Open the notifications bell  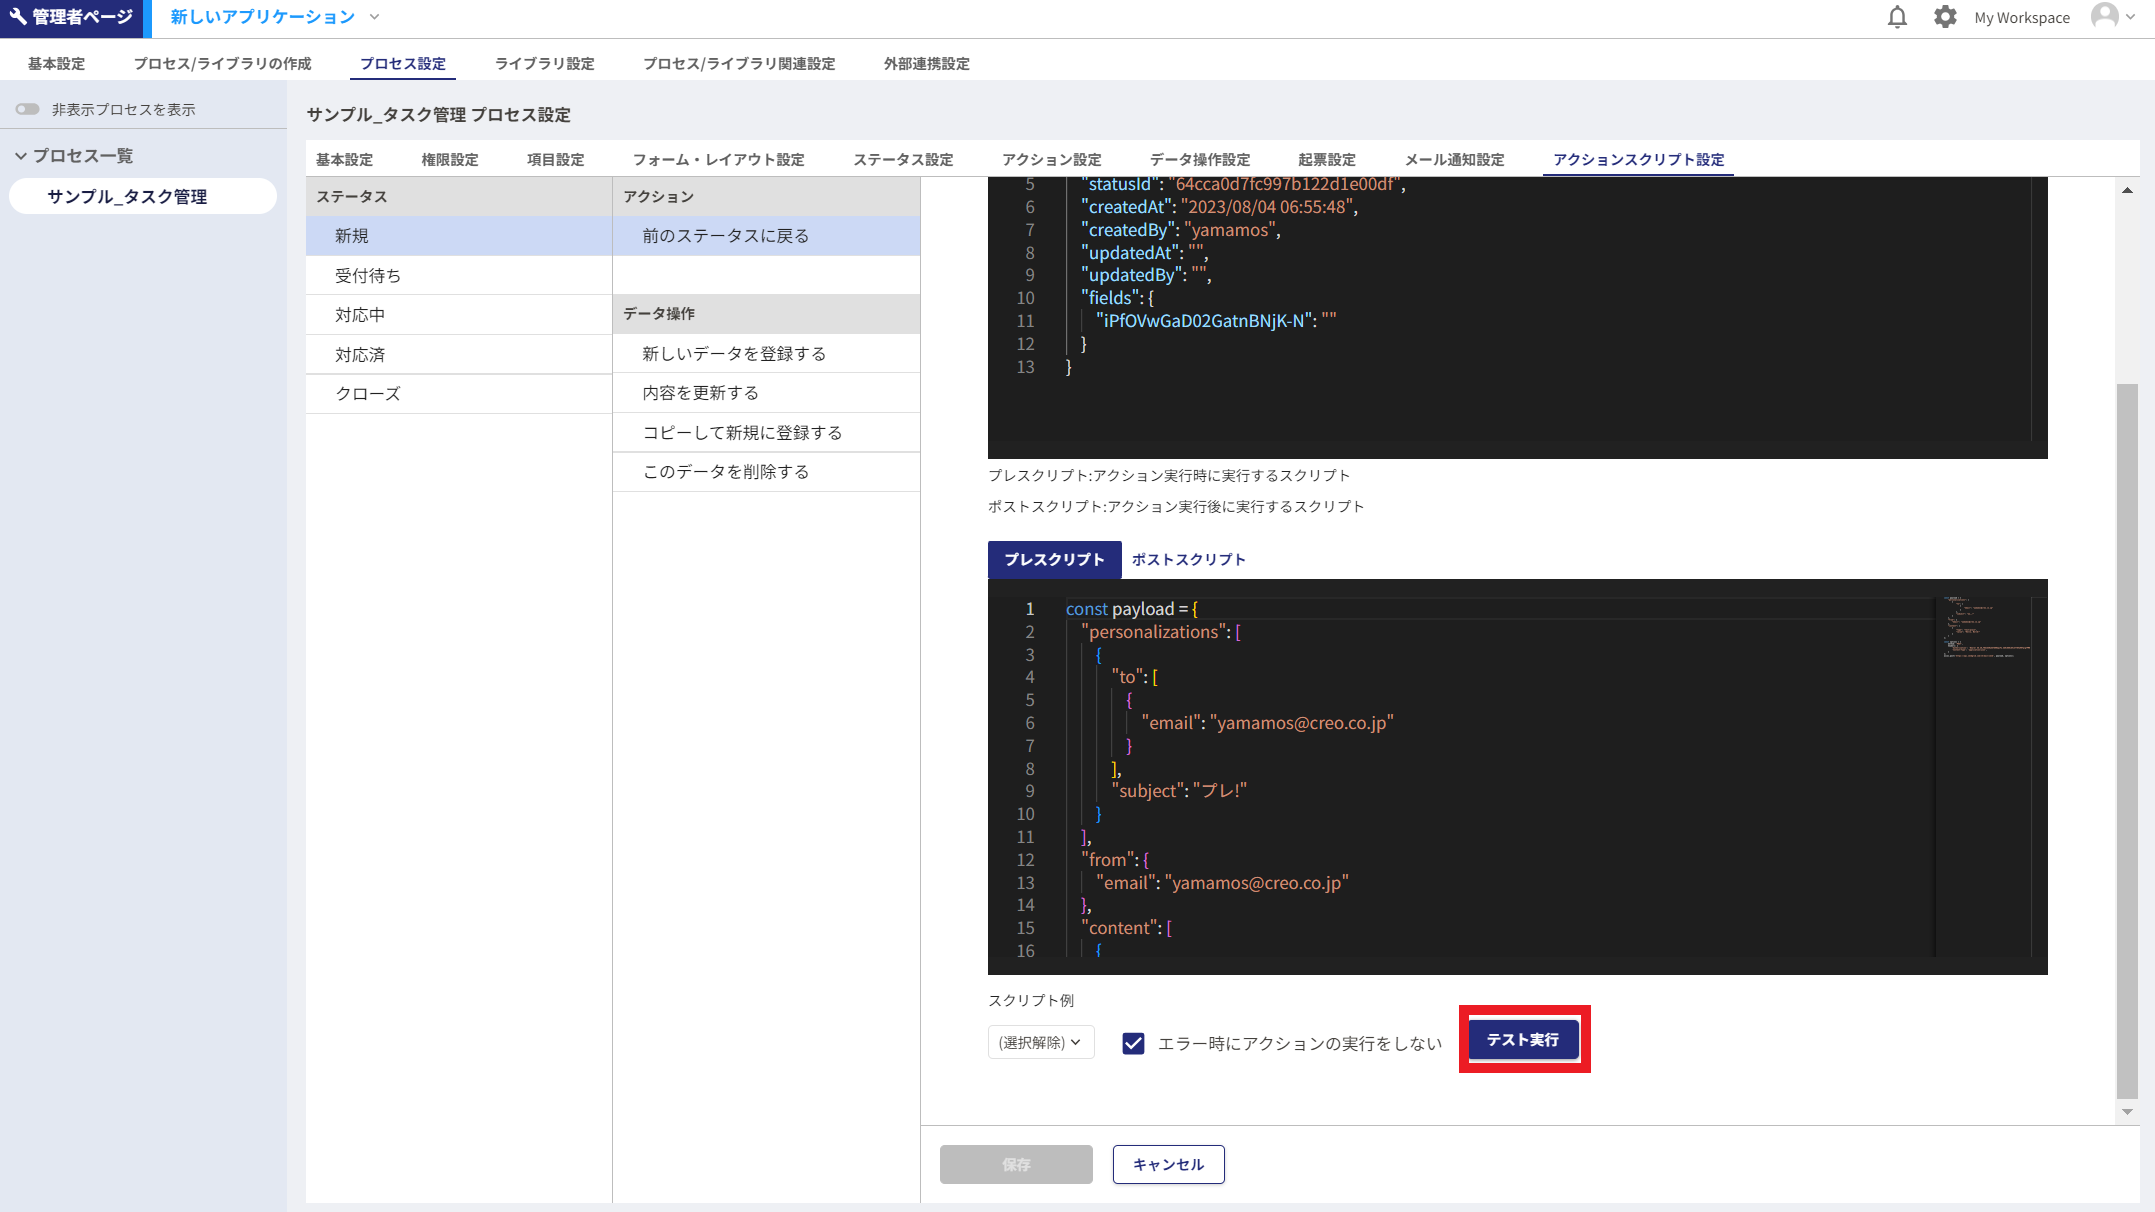click(x=1897, y=17)
